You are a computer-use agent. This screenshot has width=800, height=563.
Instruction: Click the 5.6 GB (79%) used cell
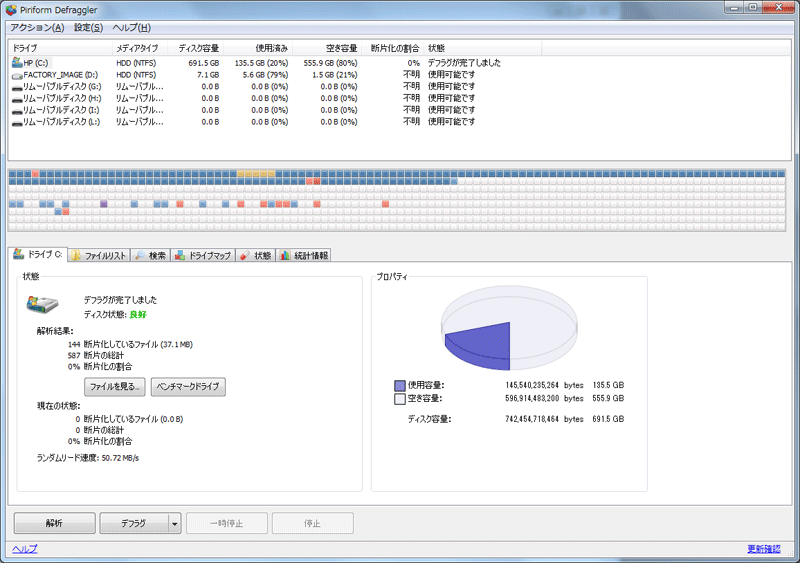point(265,75)
